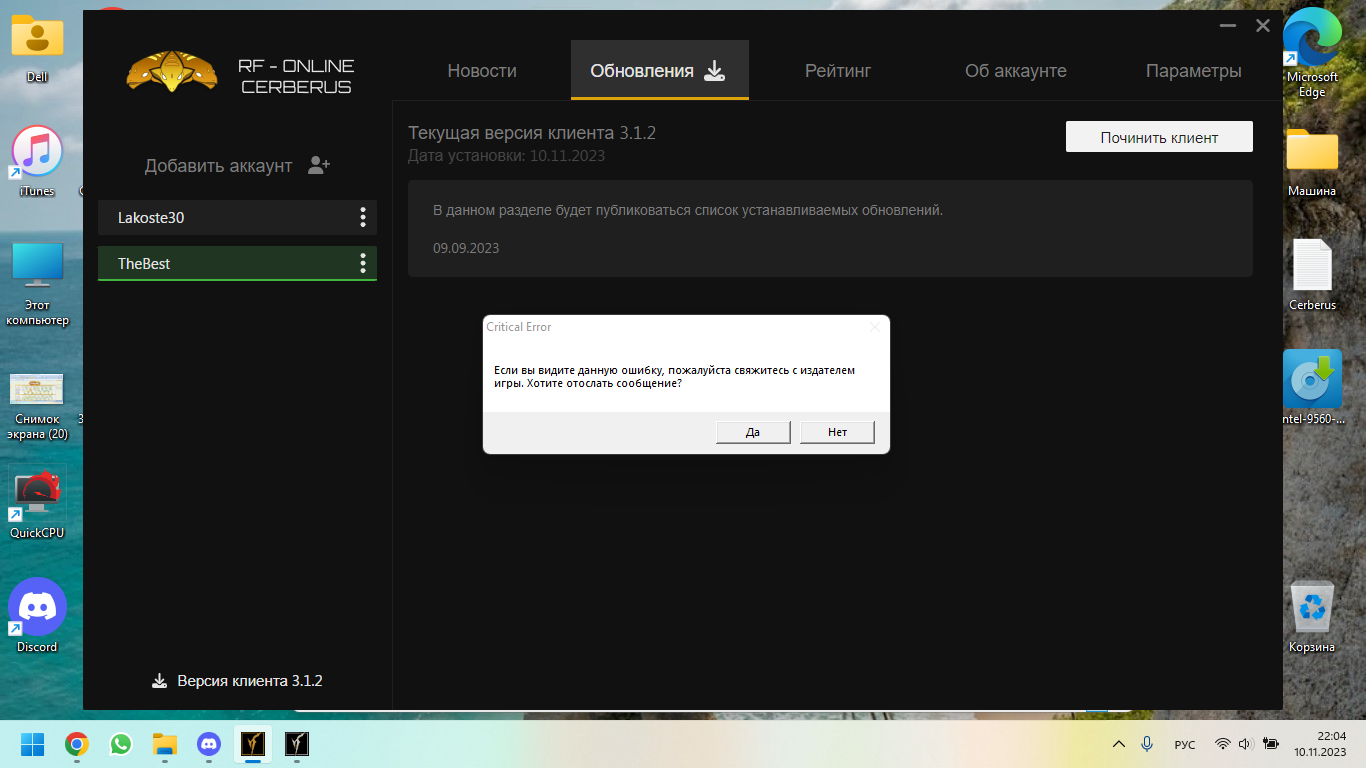Switch to the Новости tab
This screenshot has height=768, width=1366.
482,71
